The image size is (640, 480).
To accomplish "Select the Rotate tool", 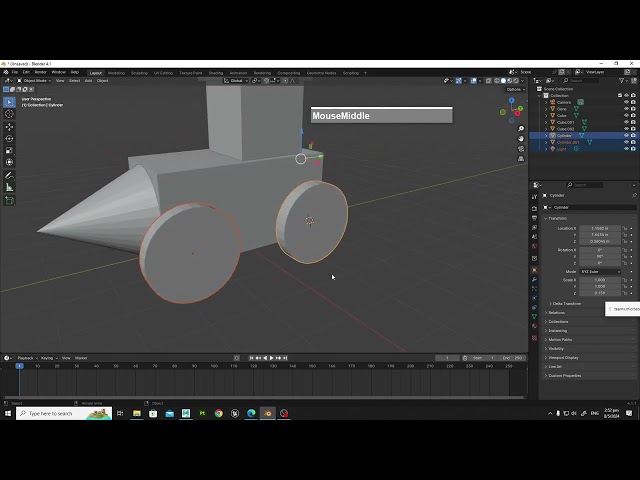I will 9,139.
